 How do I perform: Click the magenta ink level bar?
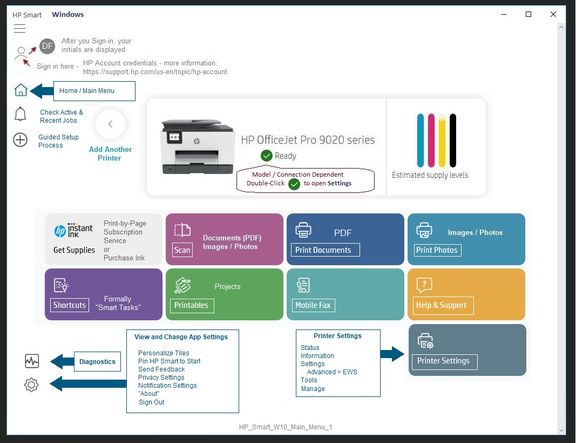point(431,140)
